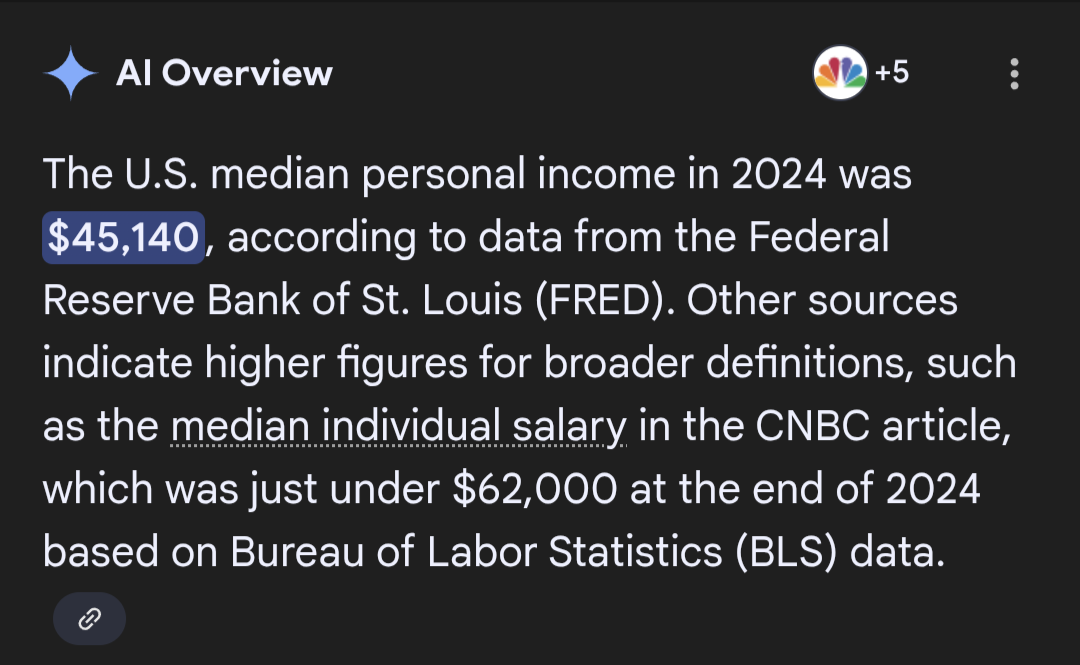Open the CNBC peacock source icon
1080x665 pixels.
pos(840,73)
